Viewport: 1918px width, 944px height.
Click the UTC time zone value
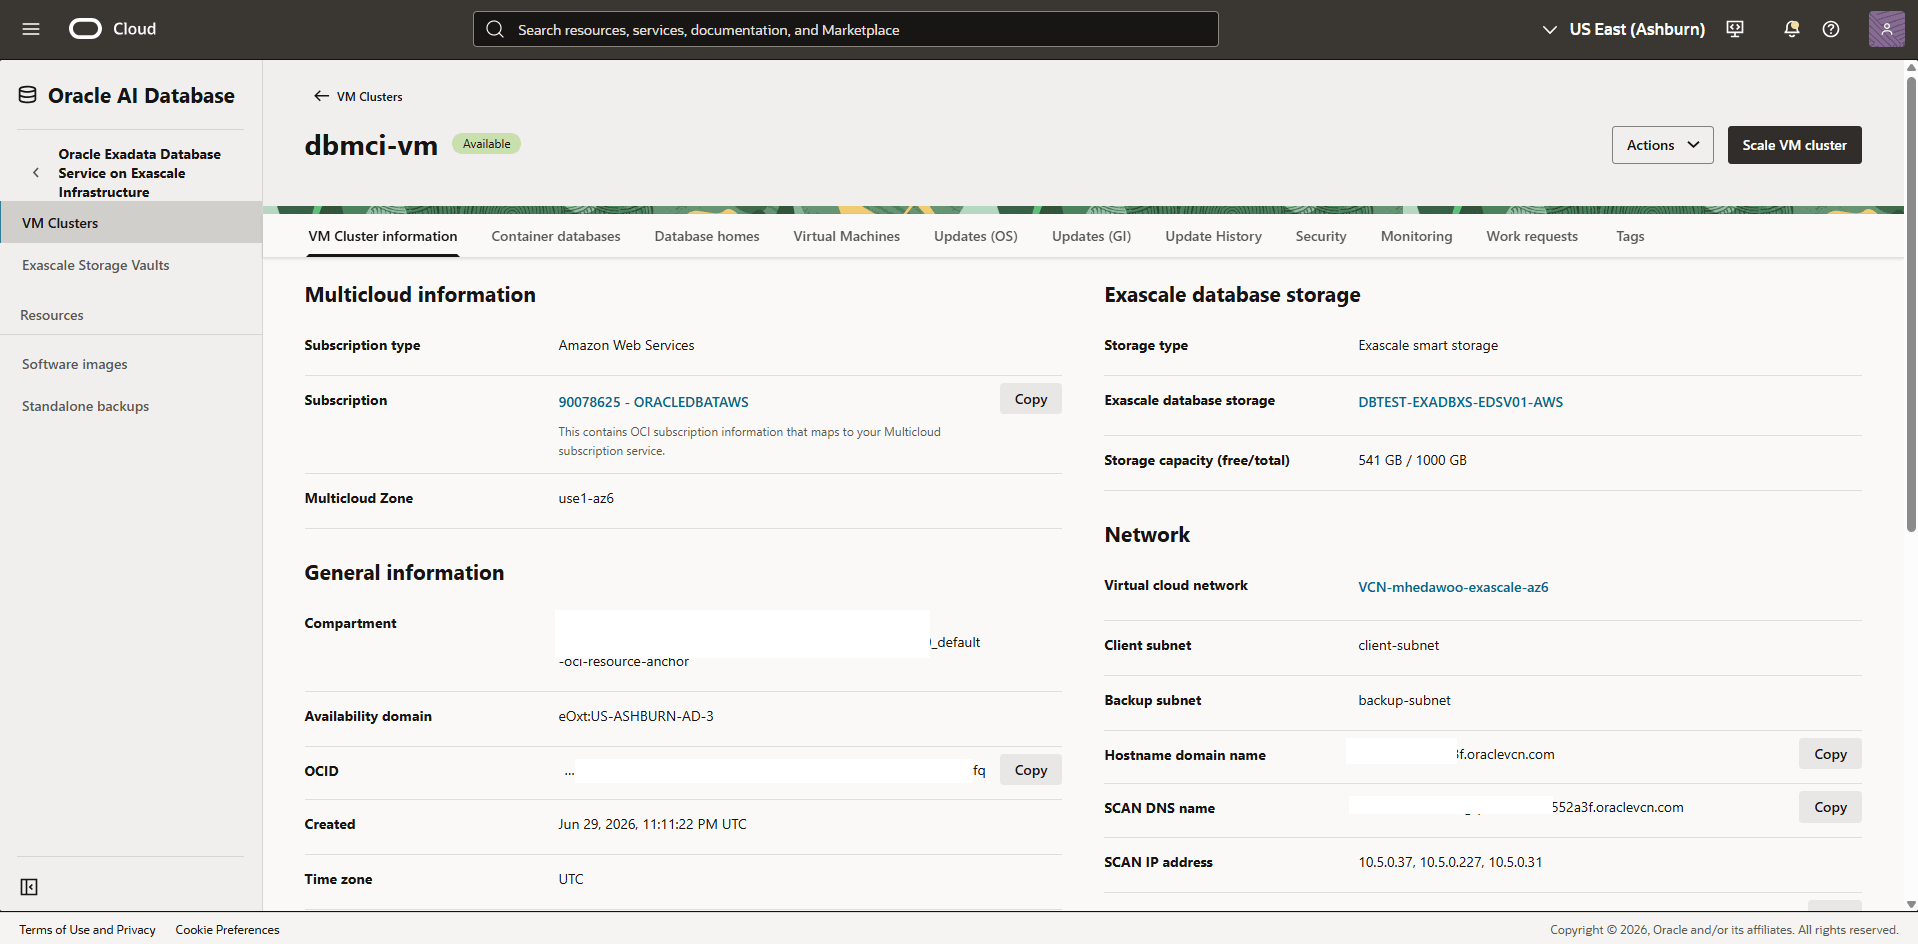[571, 879]
